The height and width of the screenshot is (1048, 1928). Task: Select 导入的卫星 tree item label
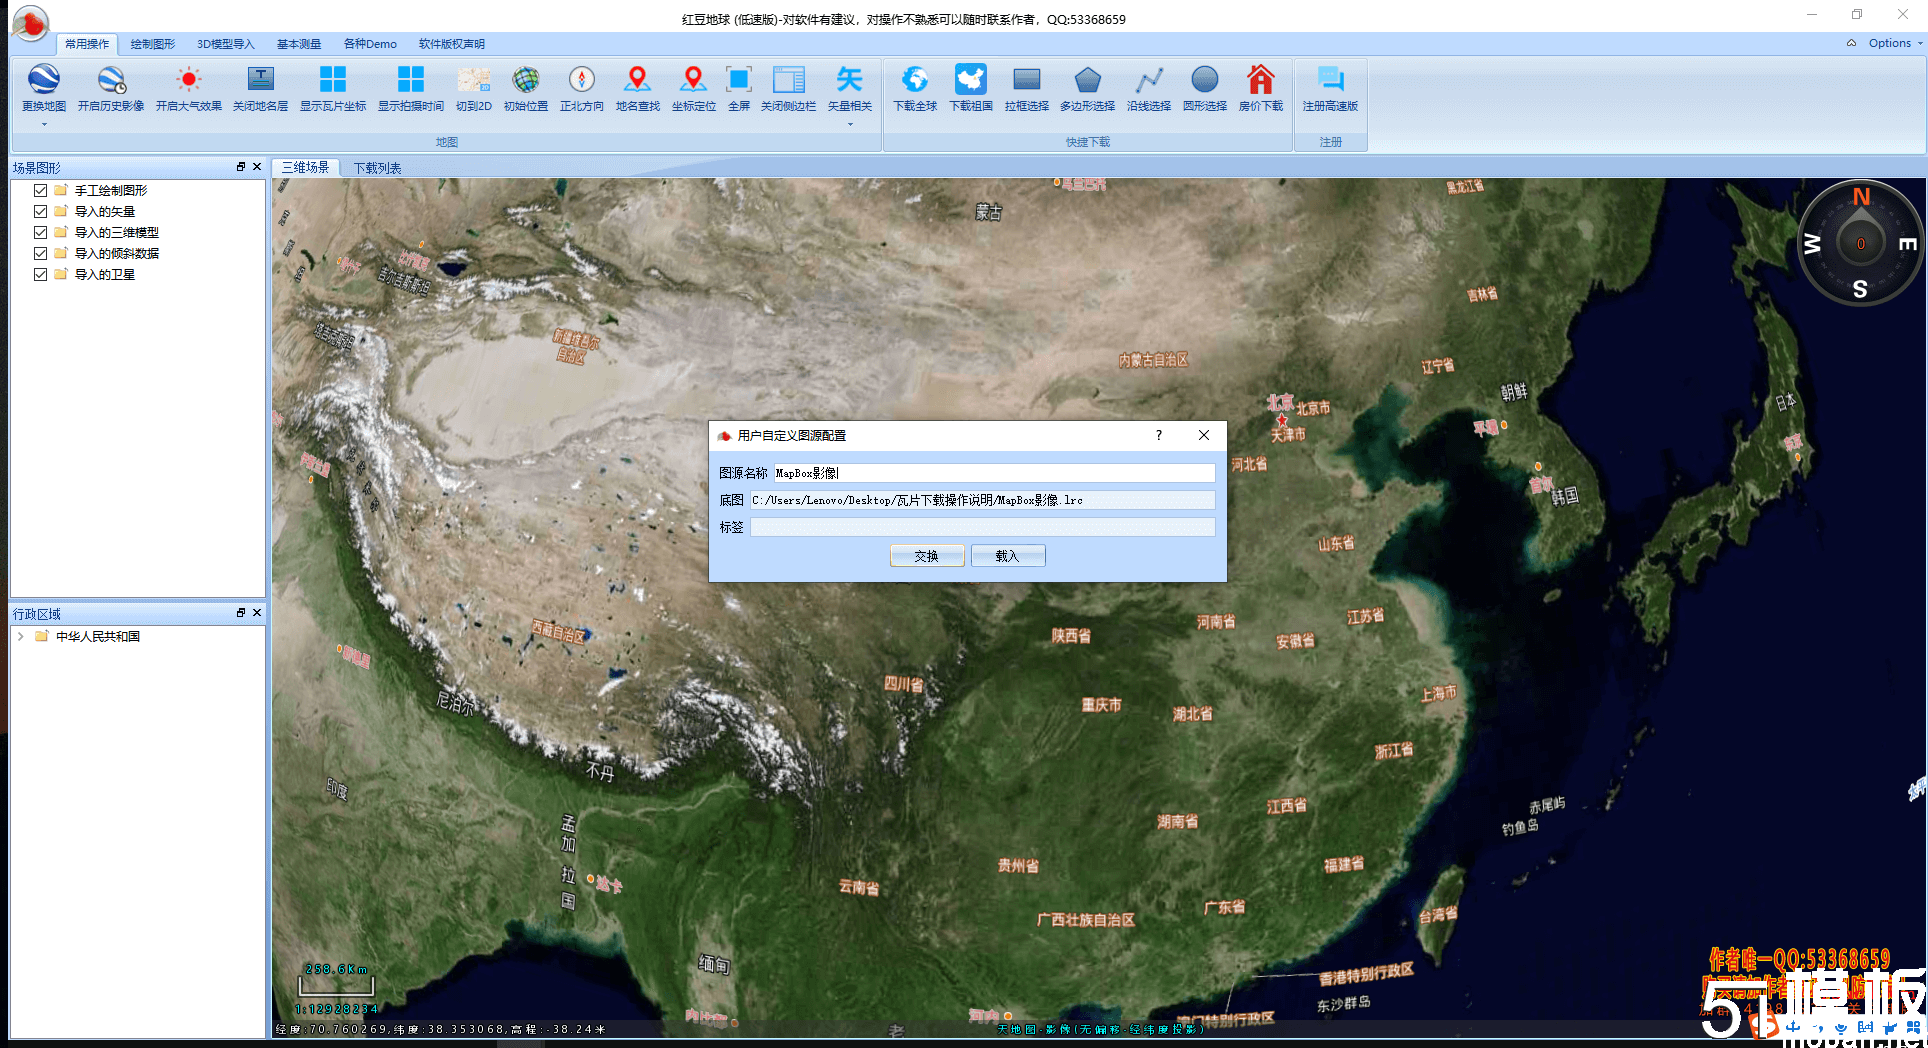pyautogui.click(x=104, y=274)
